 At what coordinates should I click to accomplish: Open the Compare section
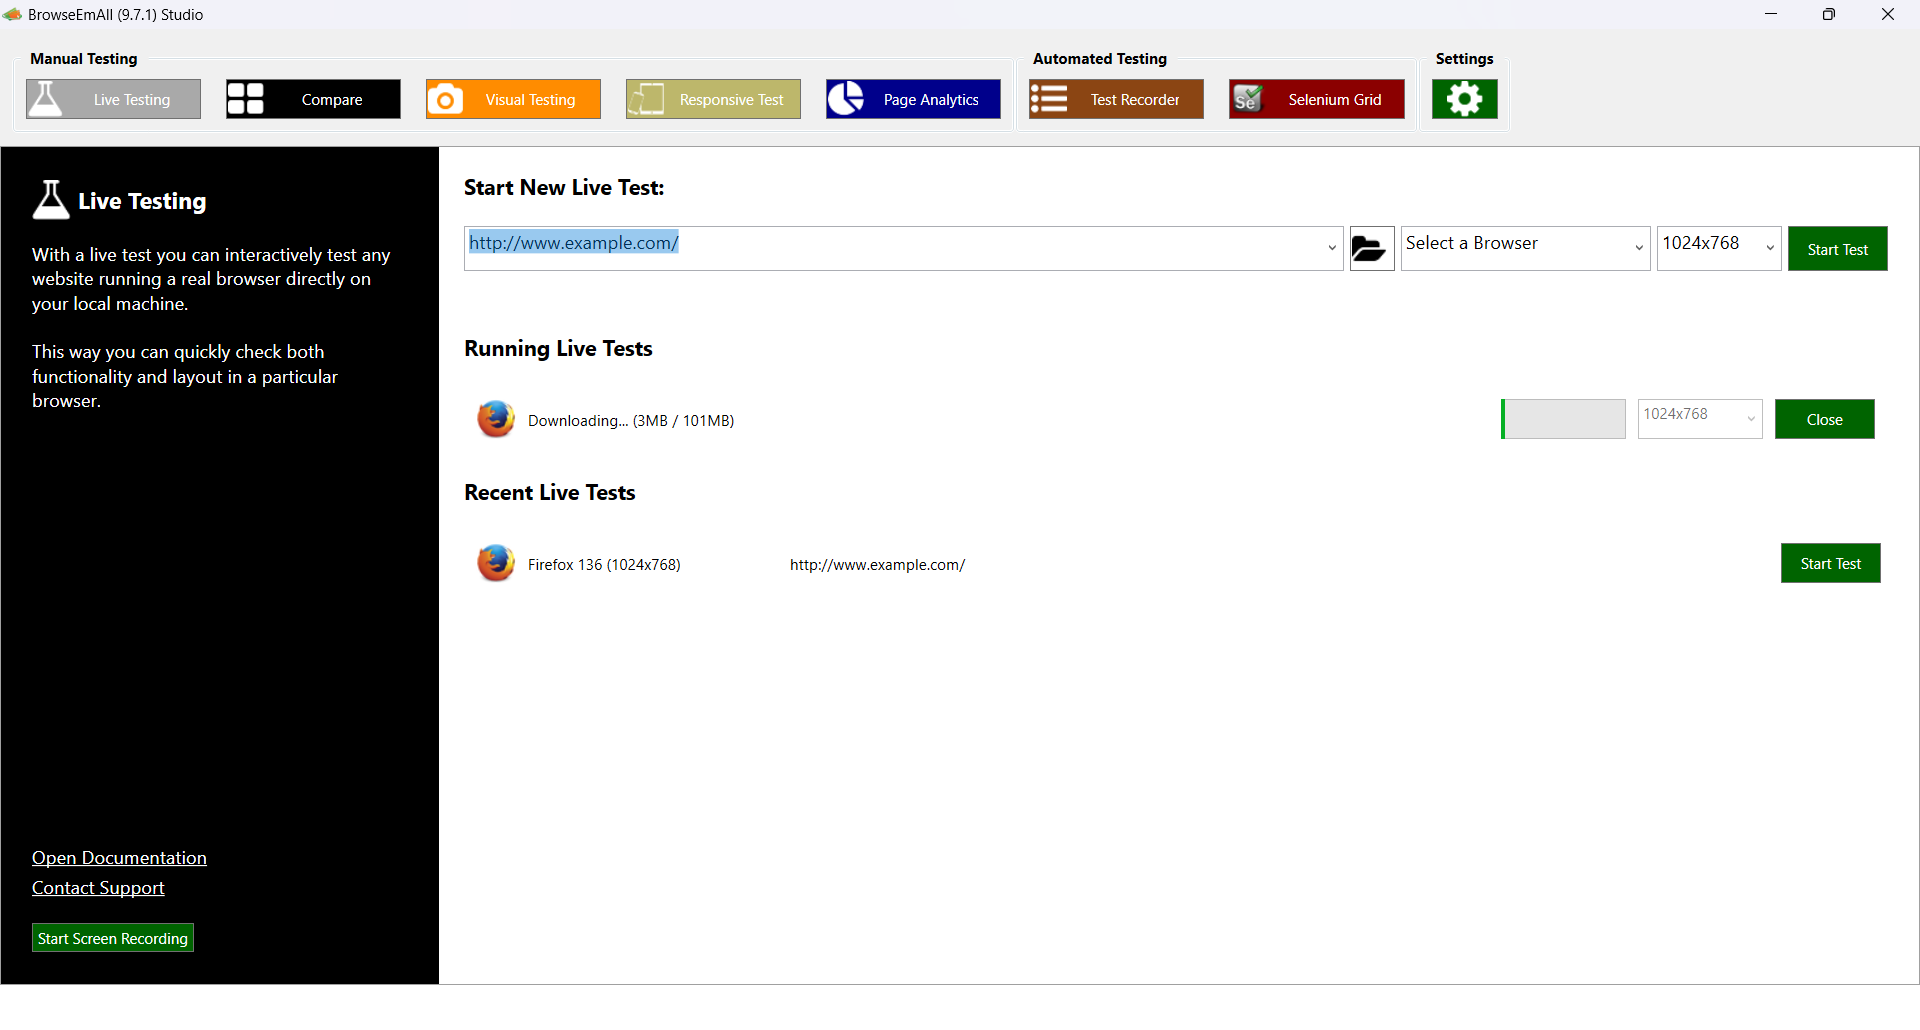pyautogui.click(x=313, y=99)
